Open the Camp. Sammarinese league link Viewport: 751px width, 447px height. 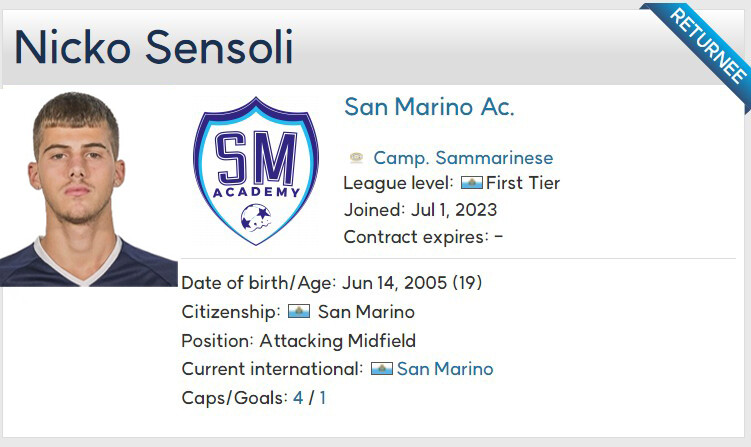tap(463, 158)
